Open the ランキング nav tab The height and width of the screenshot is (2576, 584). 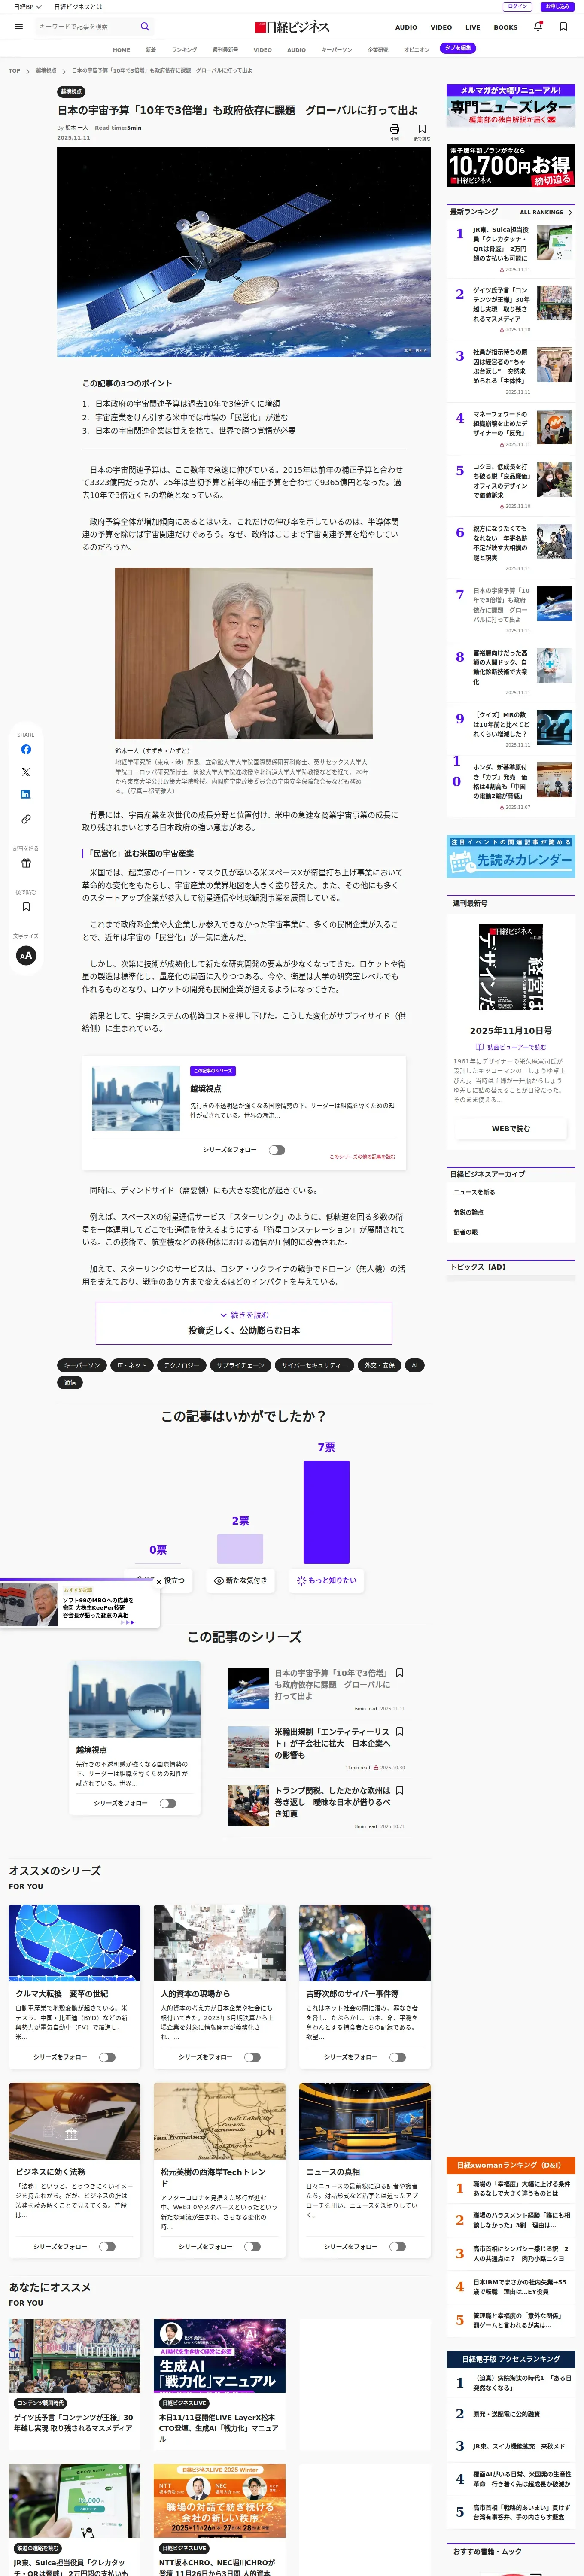pyautogui.click(x=184, y=49)
